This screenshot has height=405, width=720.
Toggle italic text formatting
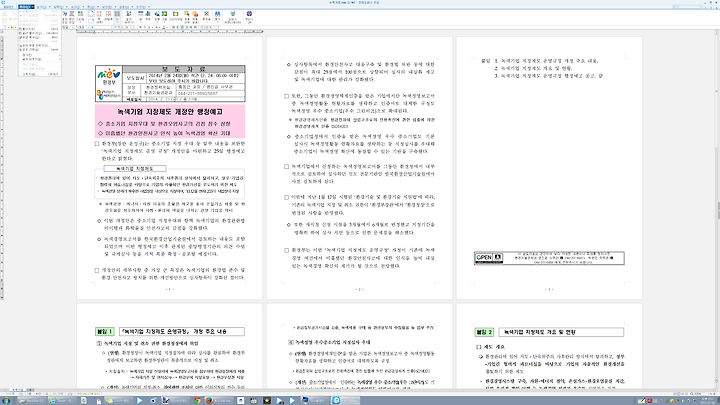[145, 27]
